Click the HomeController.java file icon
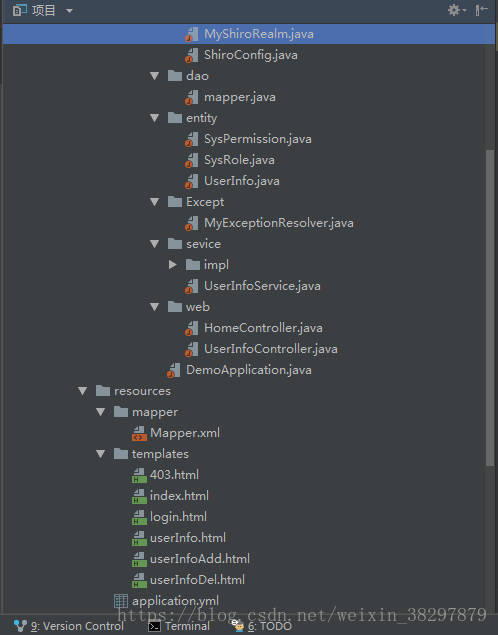Viewport: 498px width, 635px height. click(192, 328)
